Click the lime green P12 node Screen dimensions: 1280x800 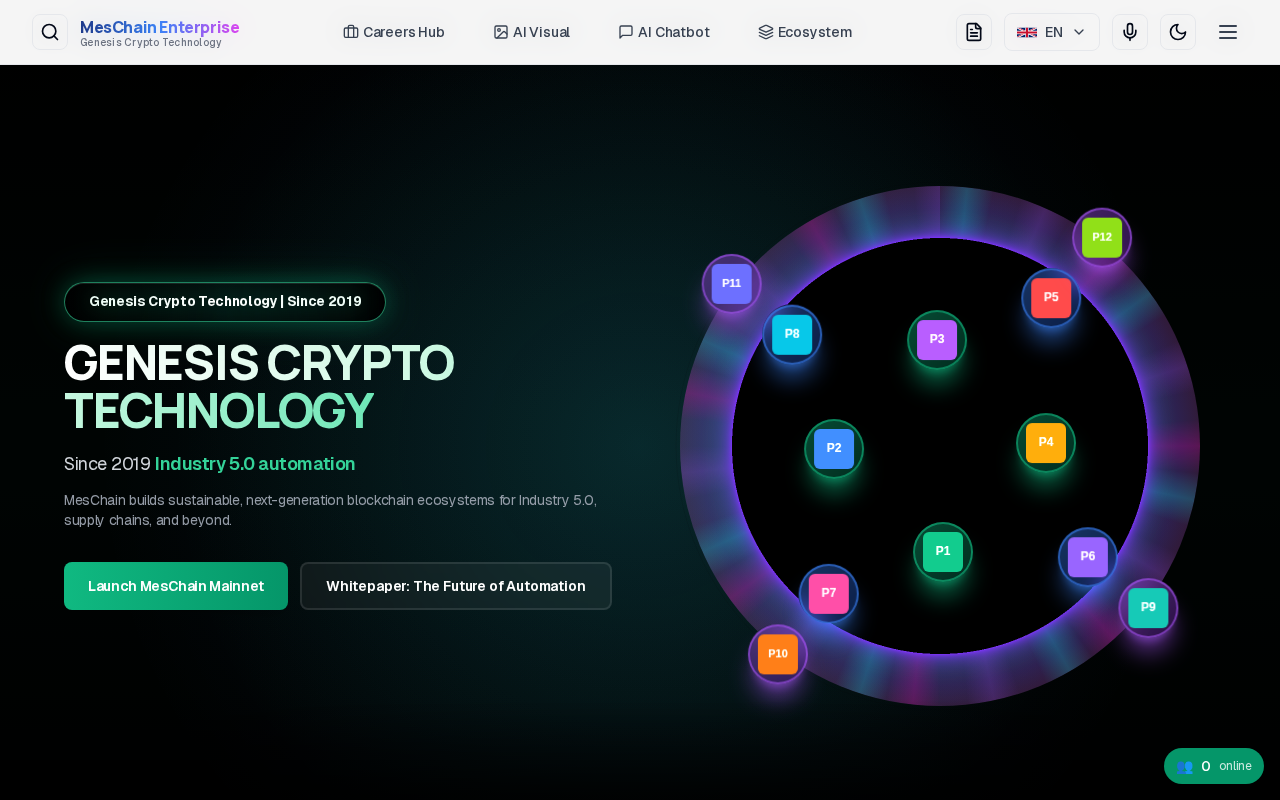pos(1102,238)
